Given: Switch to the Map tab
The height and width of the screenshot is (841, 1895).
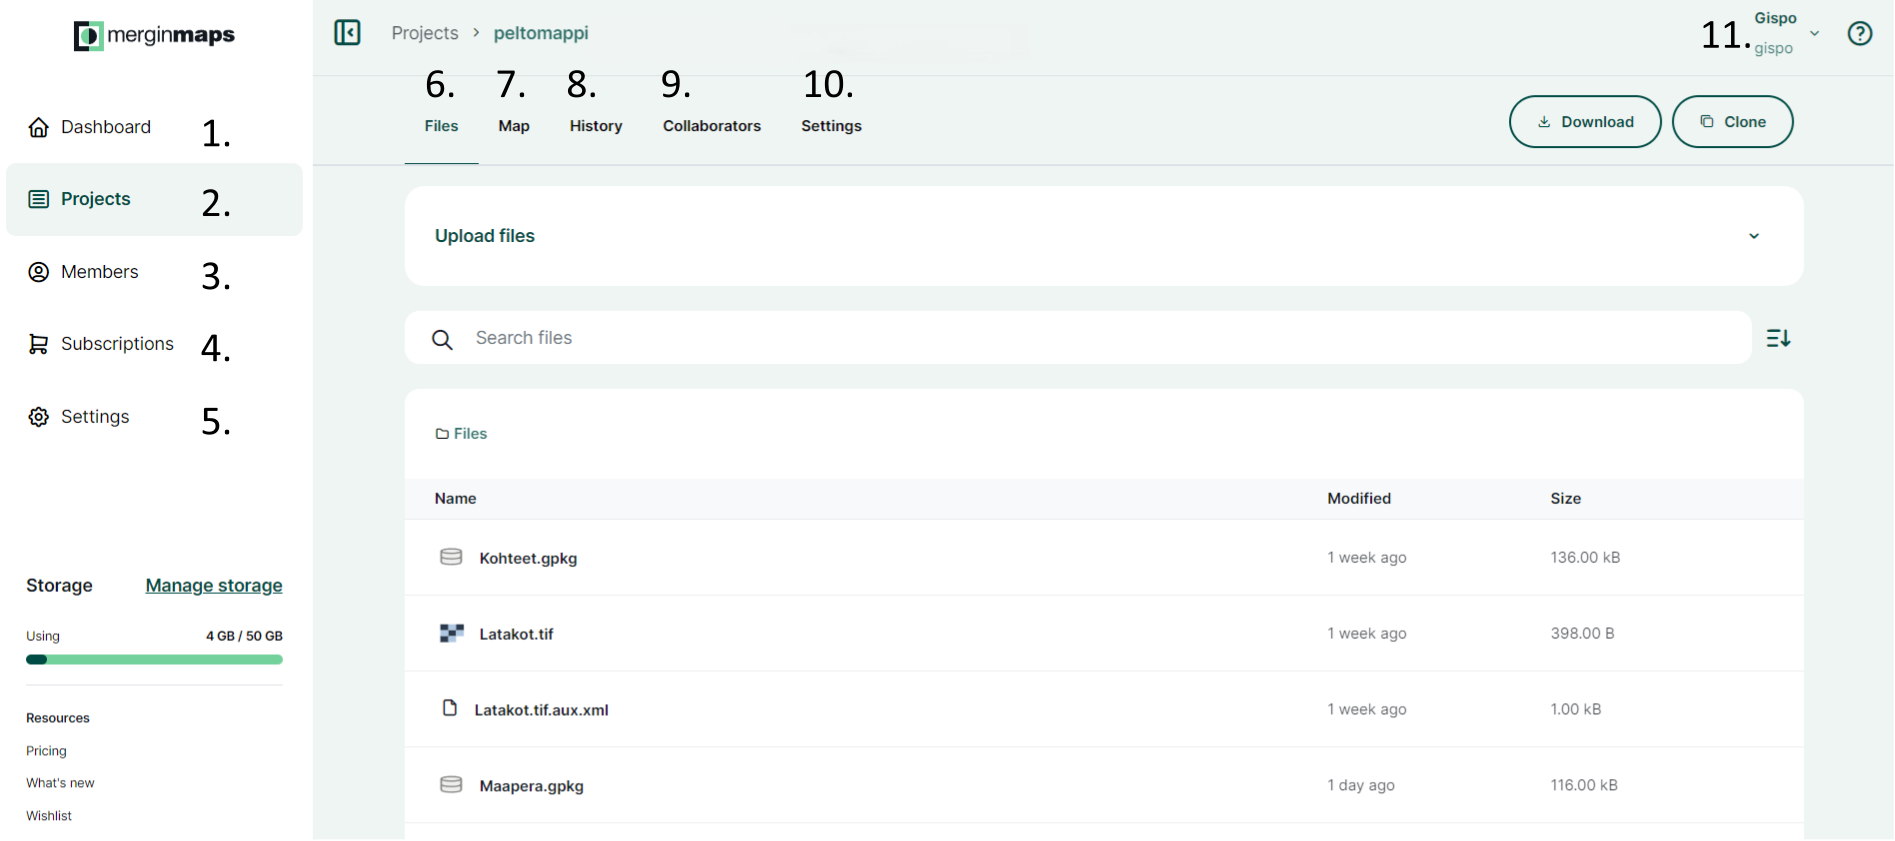Looking at the screenshot, I should [514, 126].
